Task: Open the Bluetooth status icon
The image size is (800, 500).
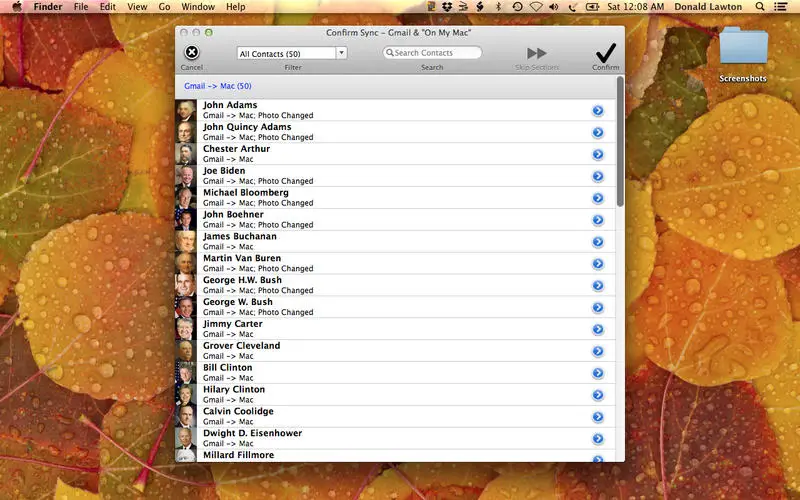Action: [x=499, y=7]
